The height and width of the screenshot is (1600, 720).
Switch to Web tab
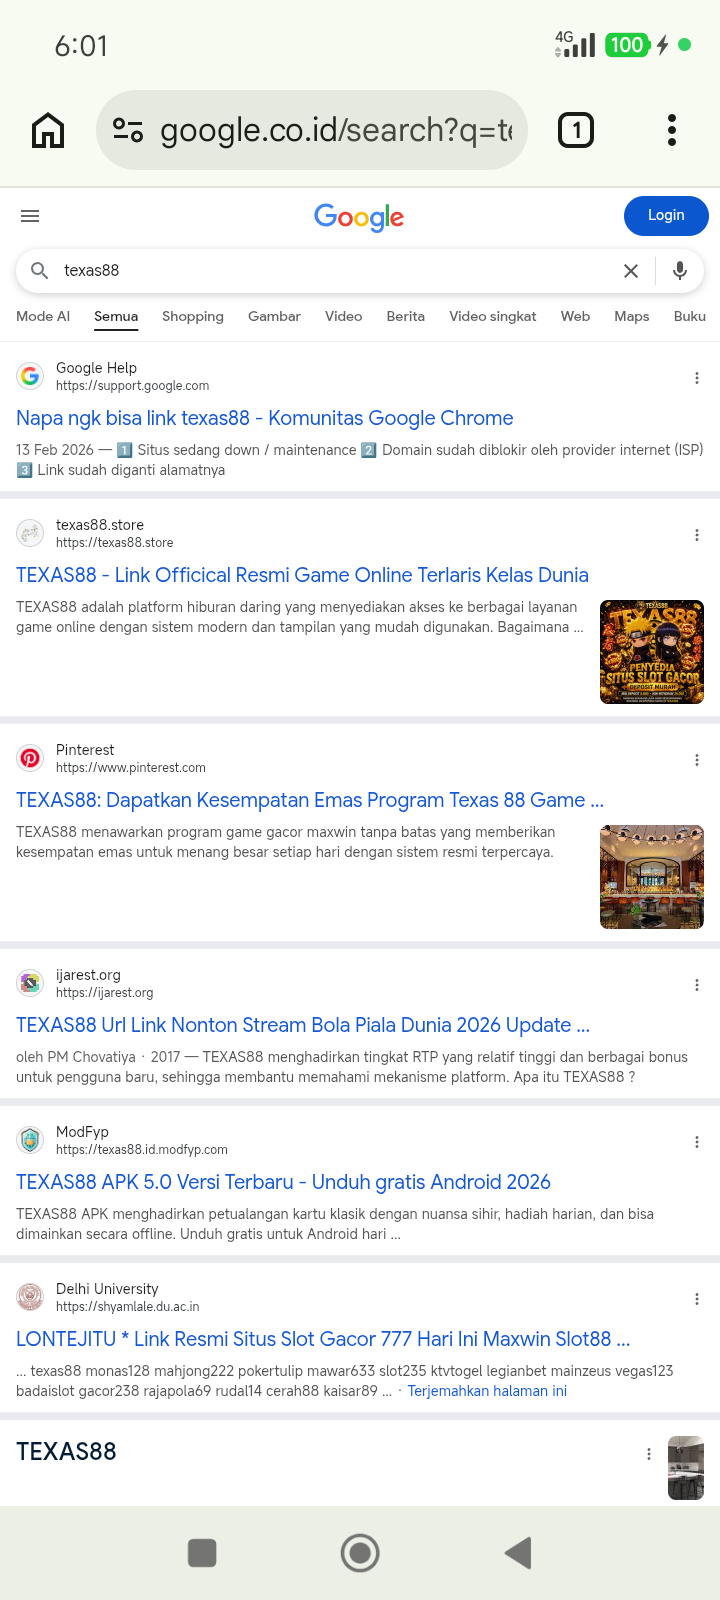pyautogui.click(x=575, y=316)
